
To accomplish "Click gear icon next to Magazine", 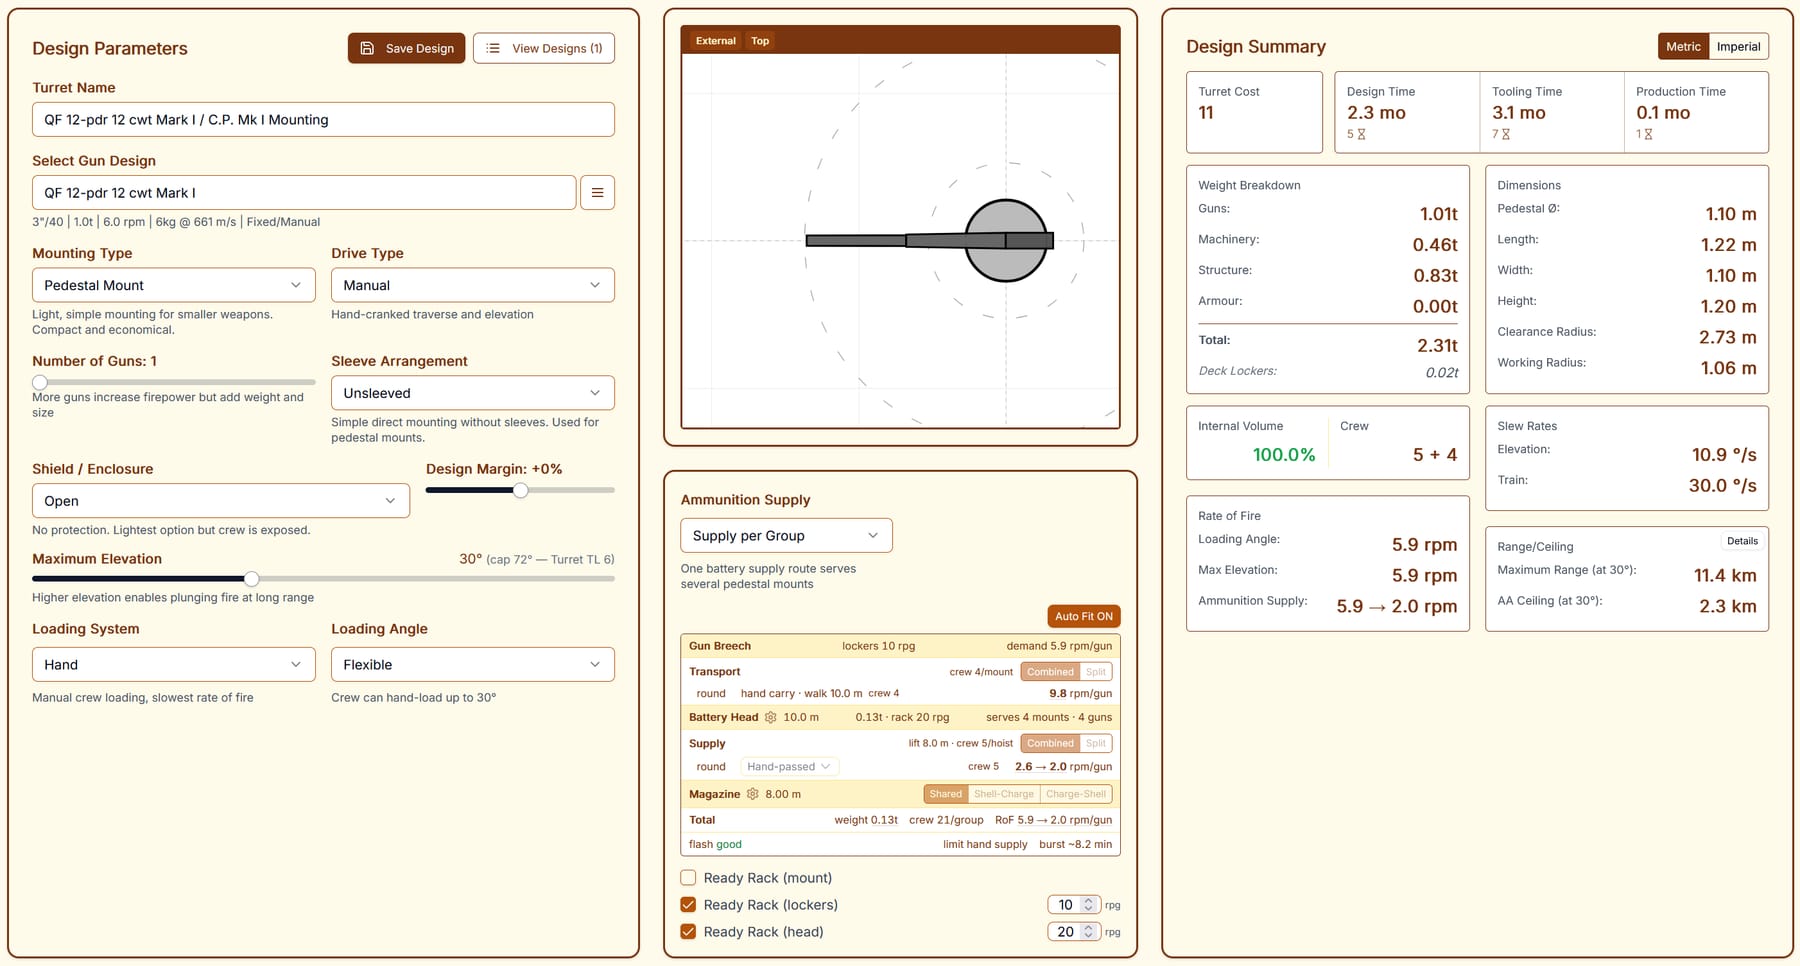I will (x=753, y=794).
